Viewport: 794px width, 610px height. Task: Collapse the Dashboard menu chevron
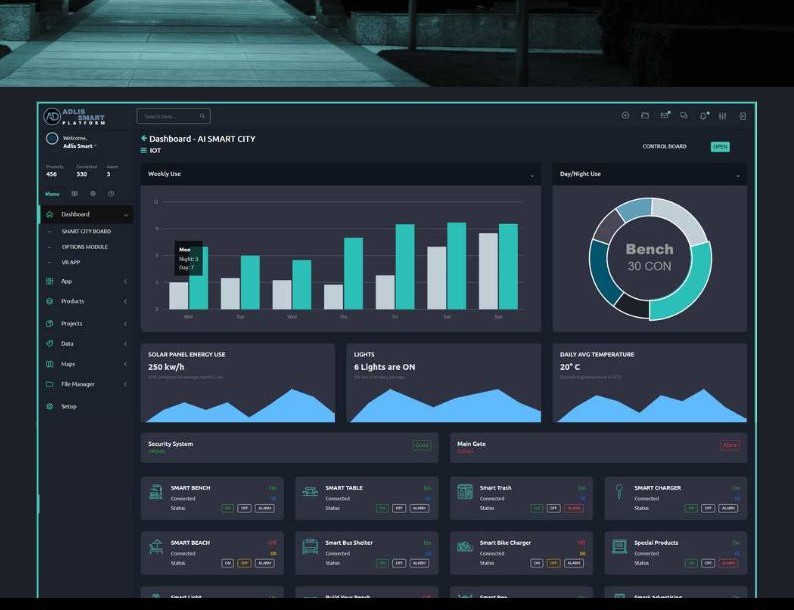pyautogui.click(x=126, y=215)
